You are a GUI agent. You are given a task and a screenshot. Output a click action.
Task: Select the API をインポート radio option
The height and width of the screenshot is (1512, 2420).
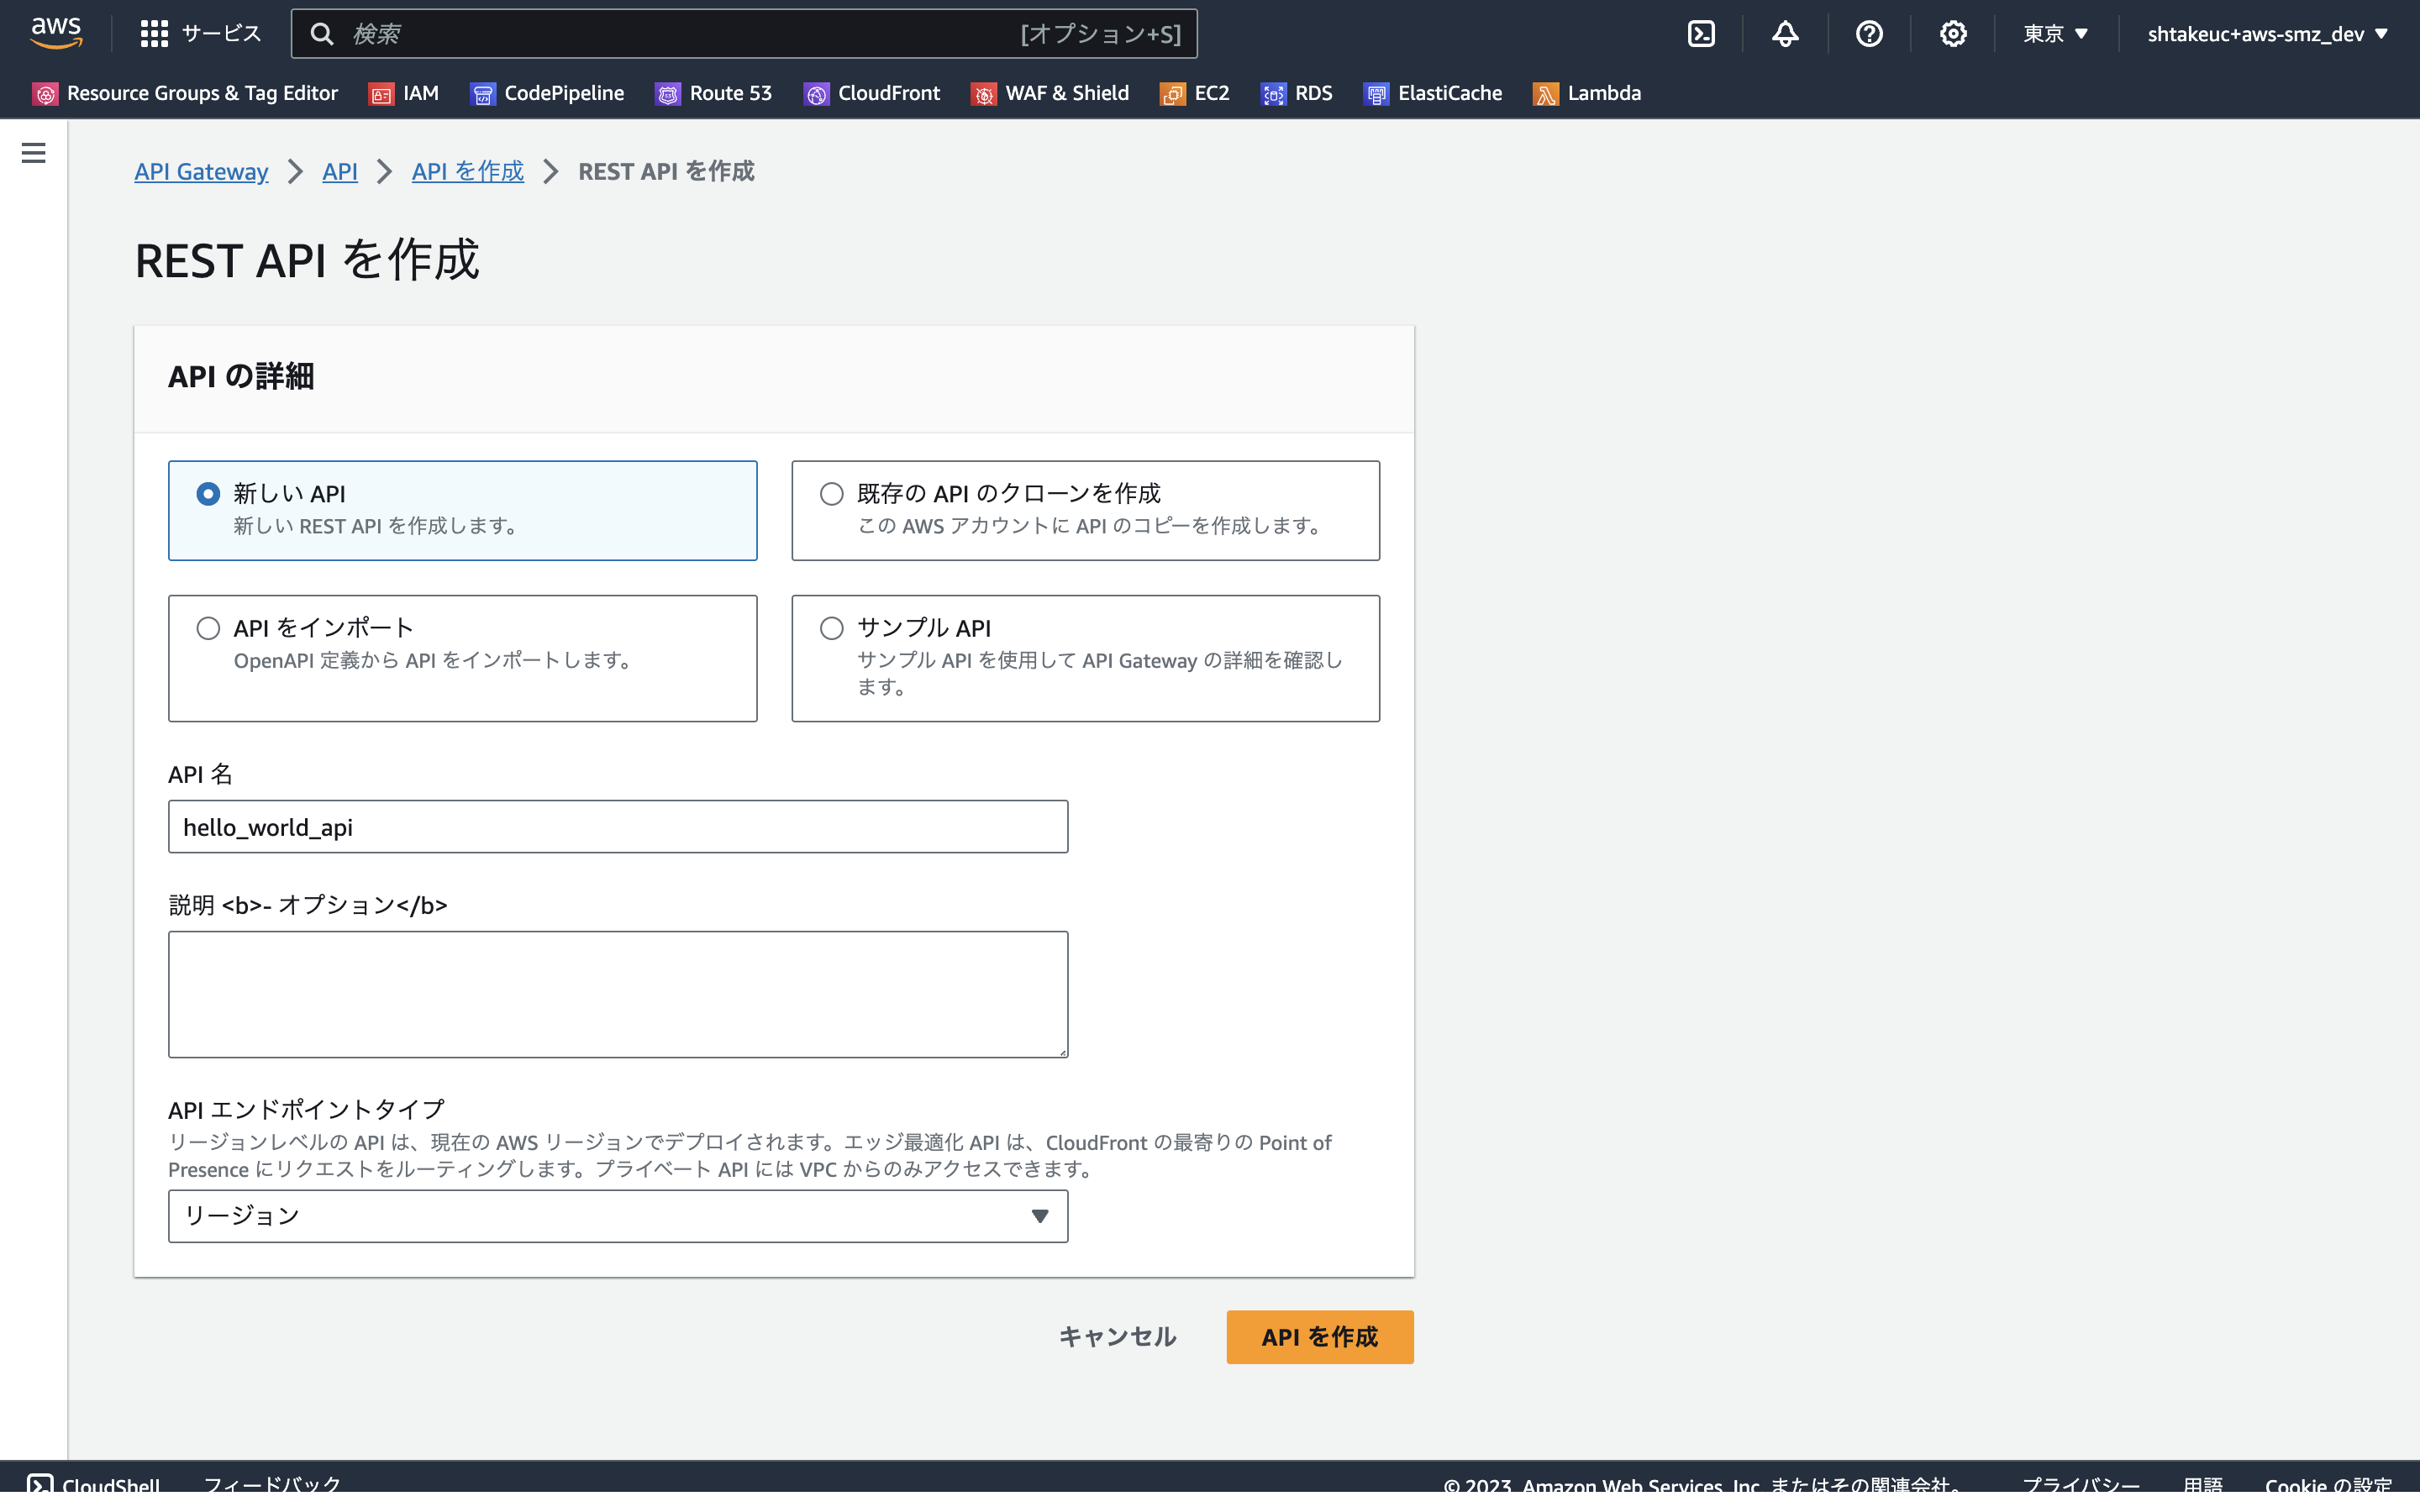coord(208,628)
